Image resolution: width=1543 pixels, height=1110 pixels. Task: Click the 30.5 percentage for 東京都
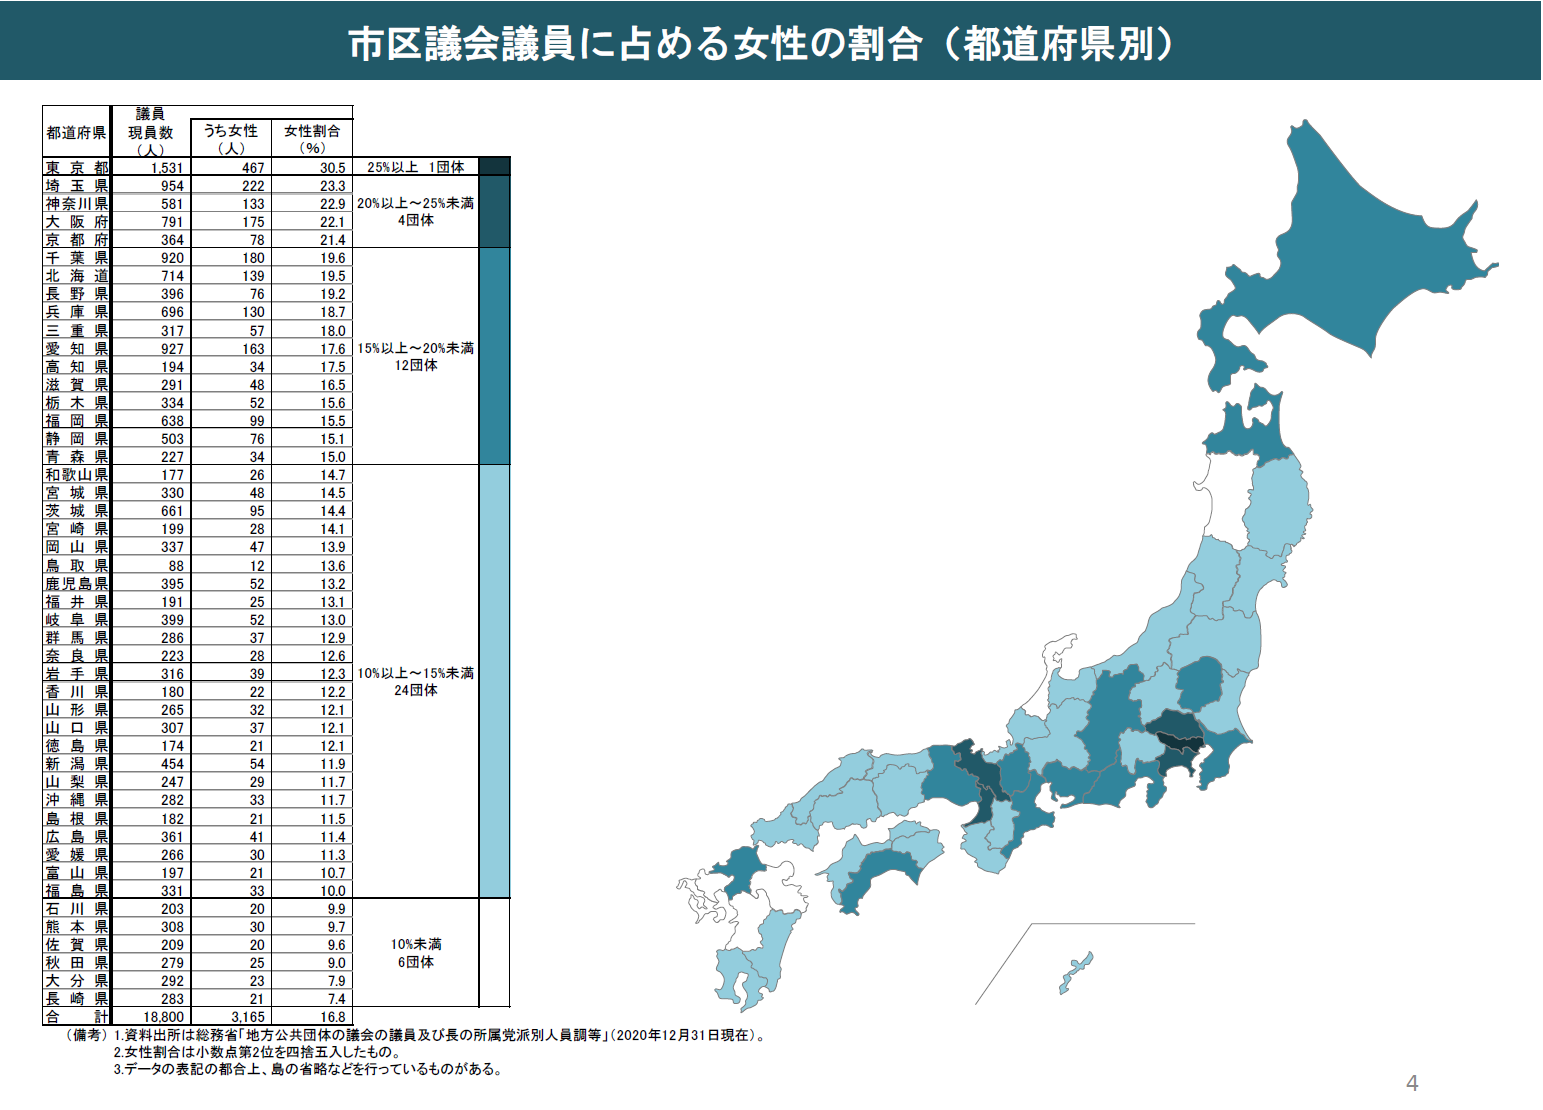coord(333,168)
